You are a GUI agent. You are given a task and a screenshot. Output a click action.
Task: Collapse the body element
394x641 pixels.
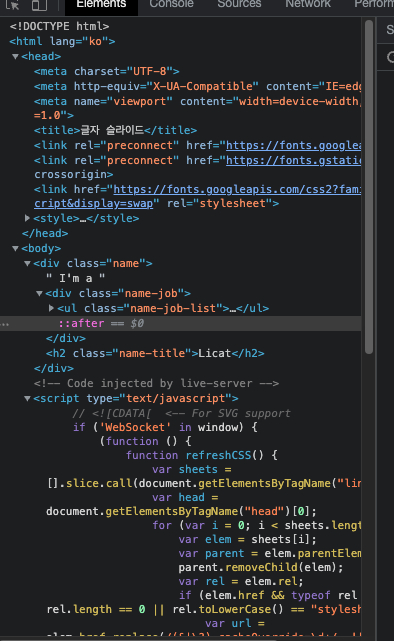(16, 249)
